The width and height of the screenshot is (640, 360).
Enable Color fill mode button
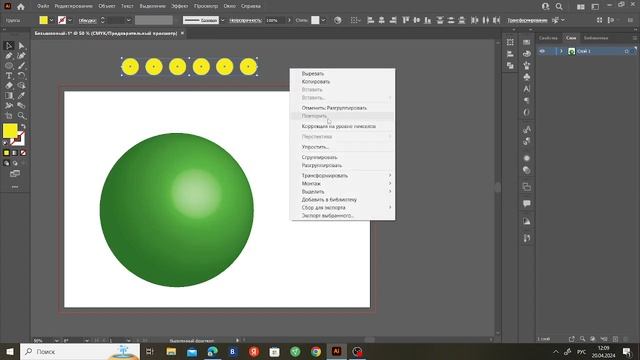click(6, 153)
